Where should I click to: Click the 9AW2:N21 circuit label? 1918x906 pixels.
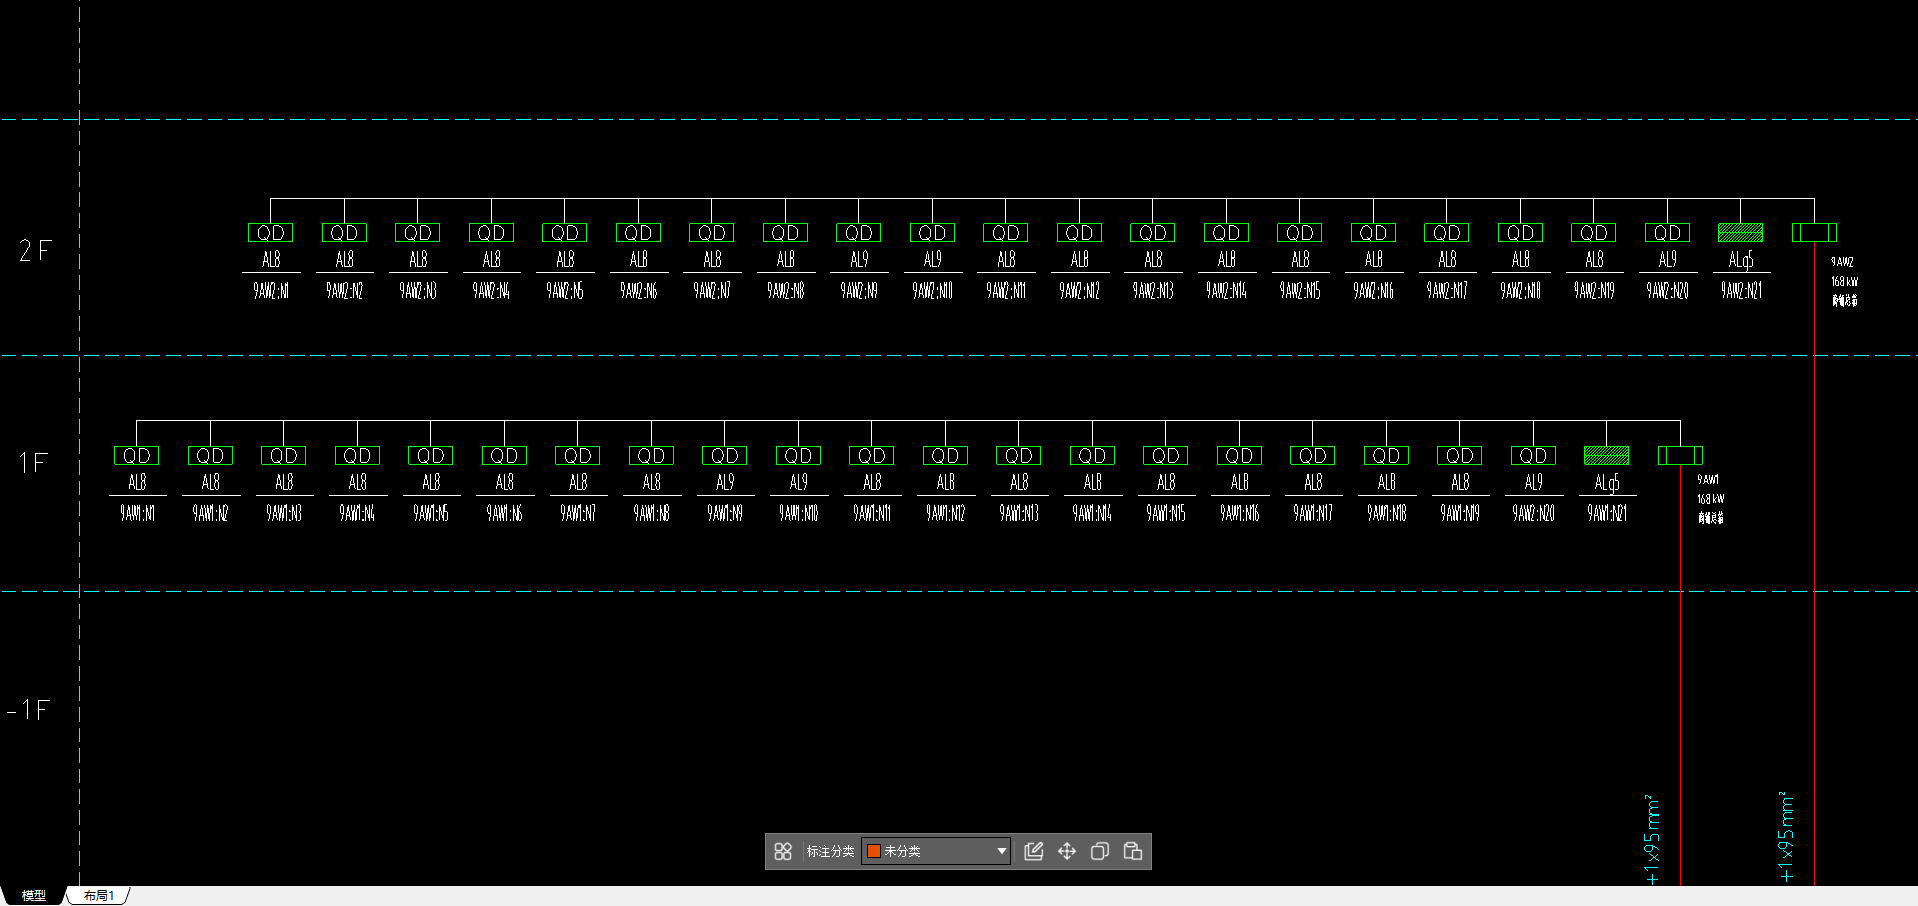click(x=1741, y=291)
